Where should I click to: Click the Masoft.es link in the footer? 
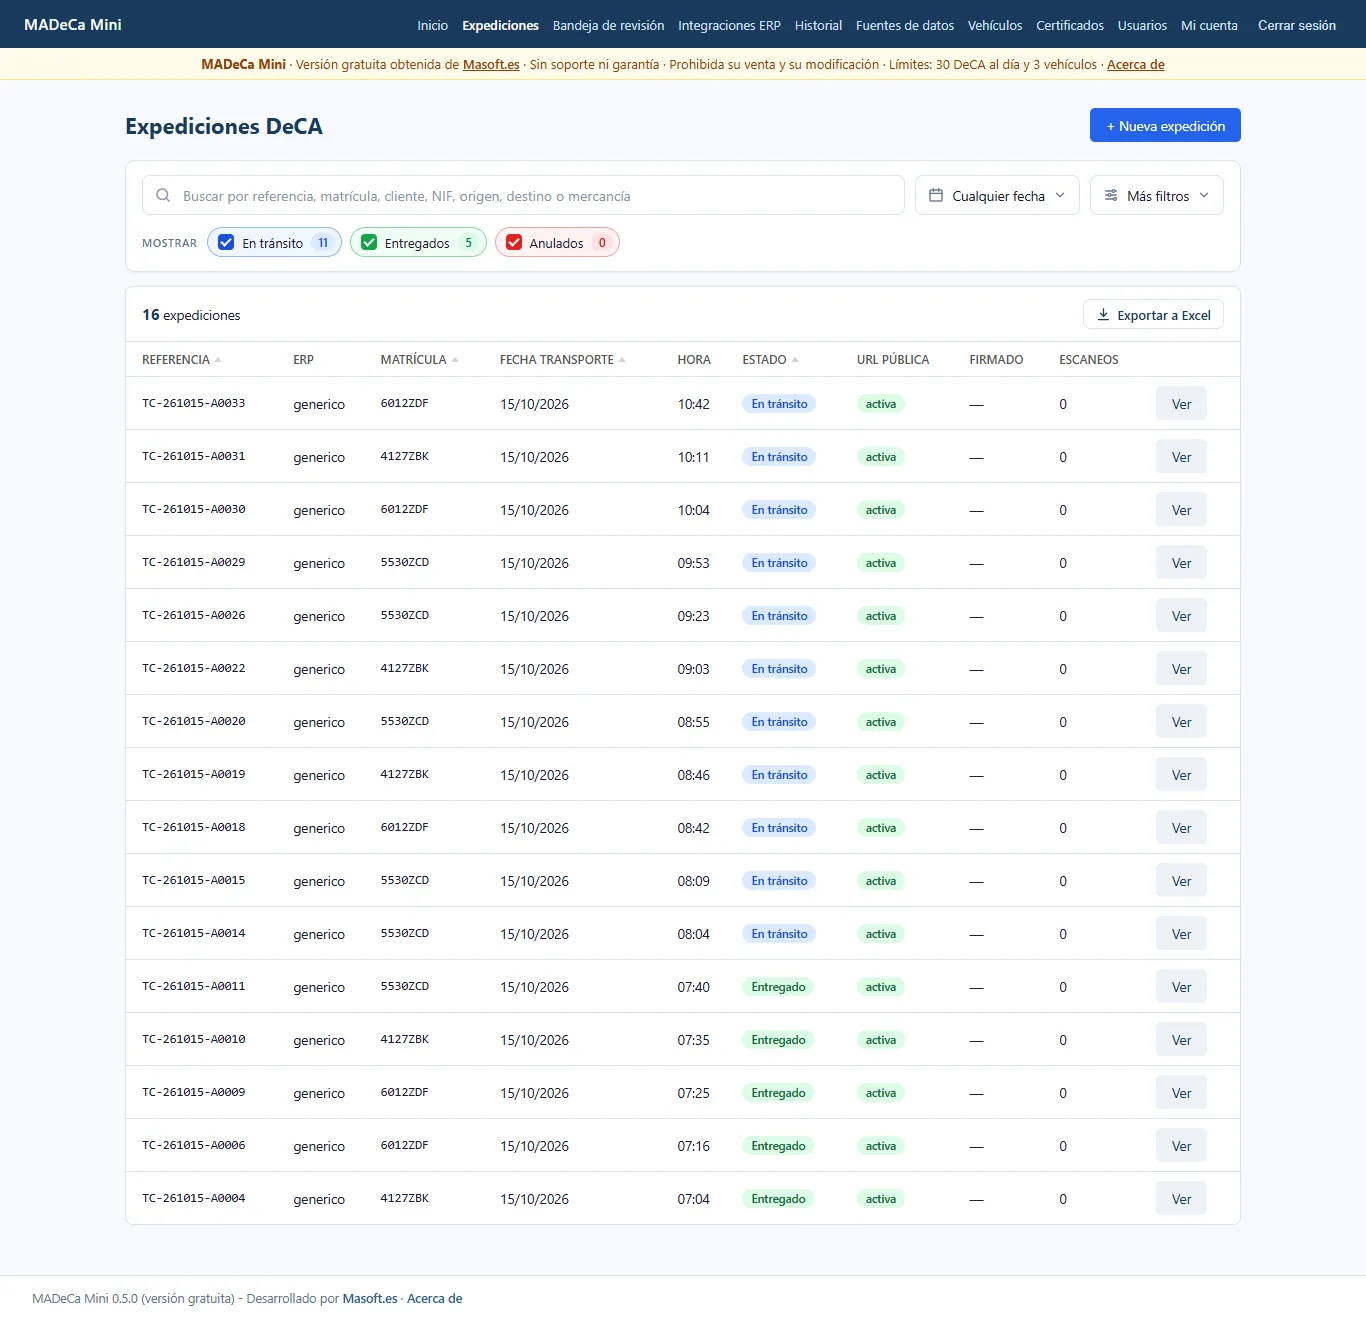click(x=370, y=1299)
